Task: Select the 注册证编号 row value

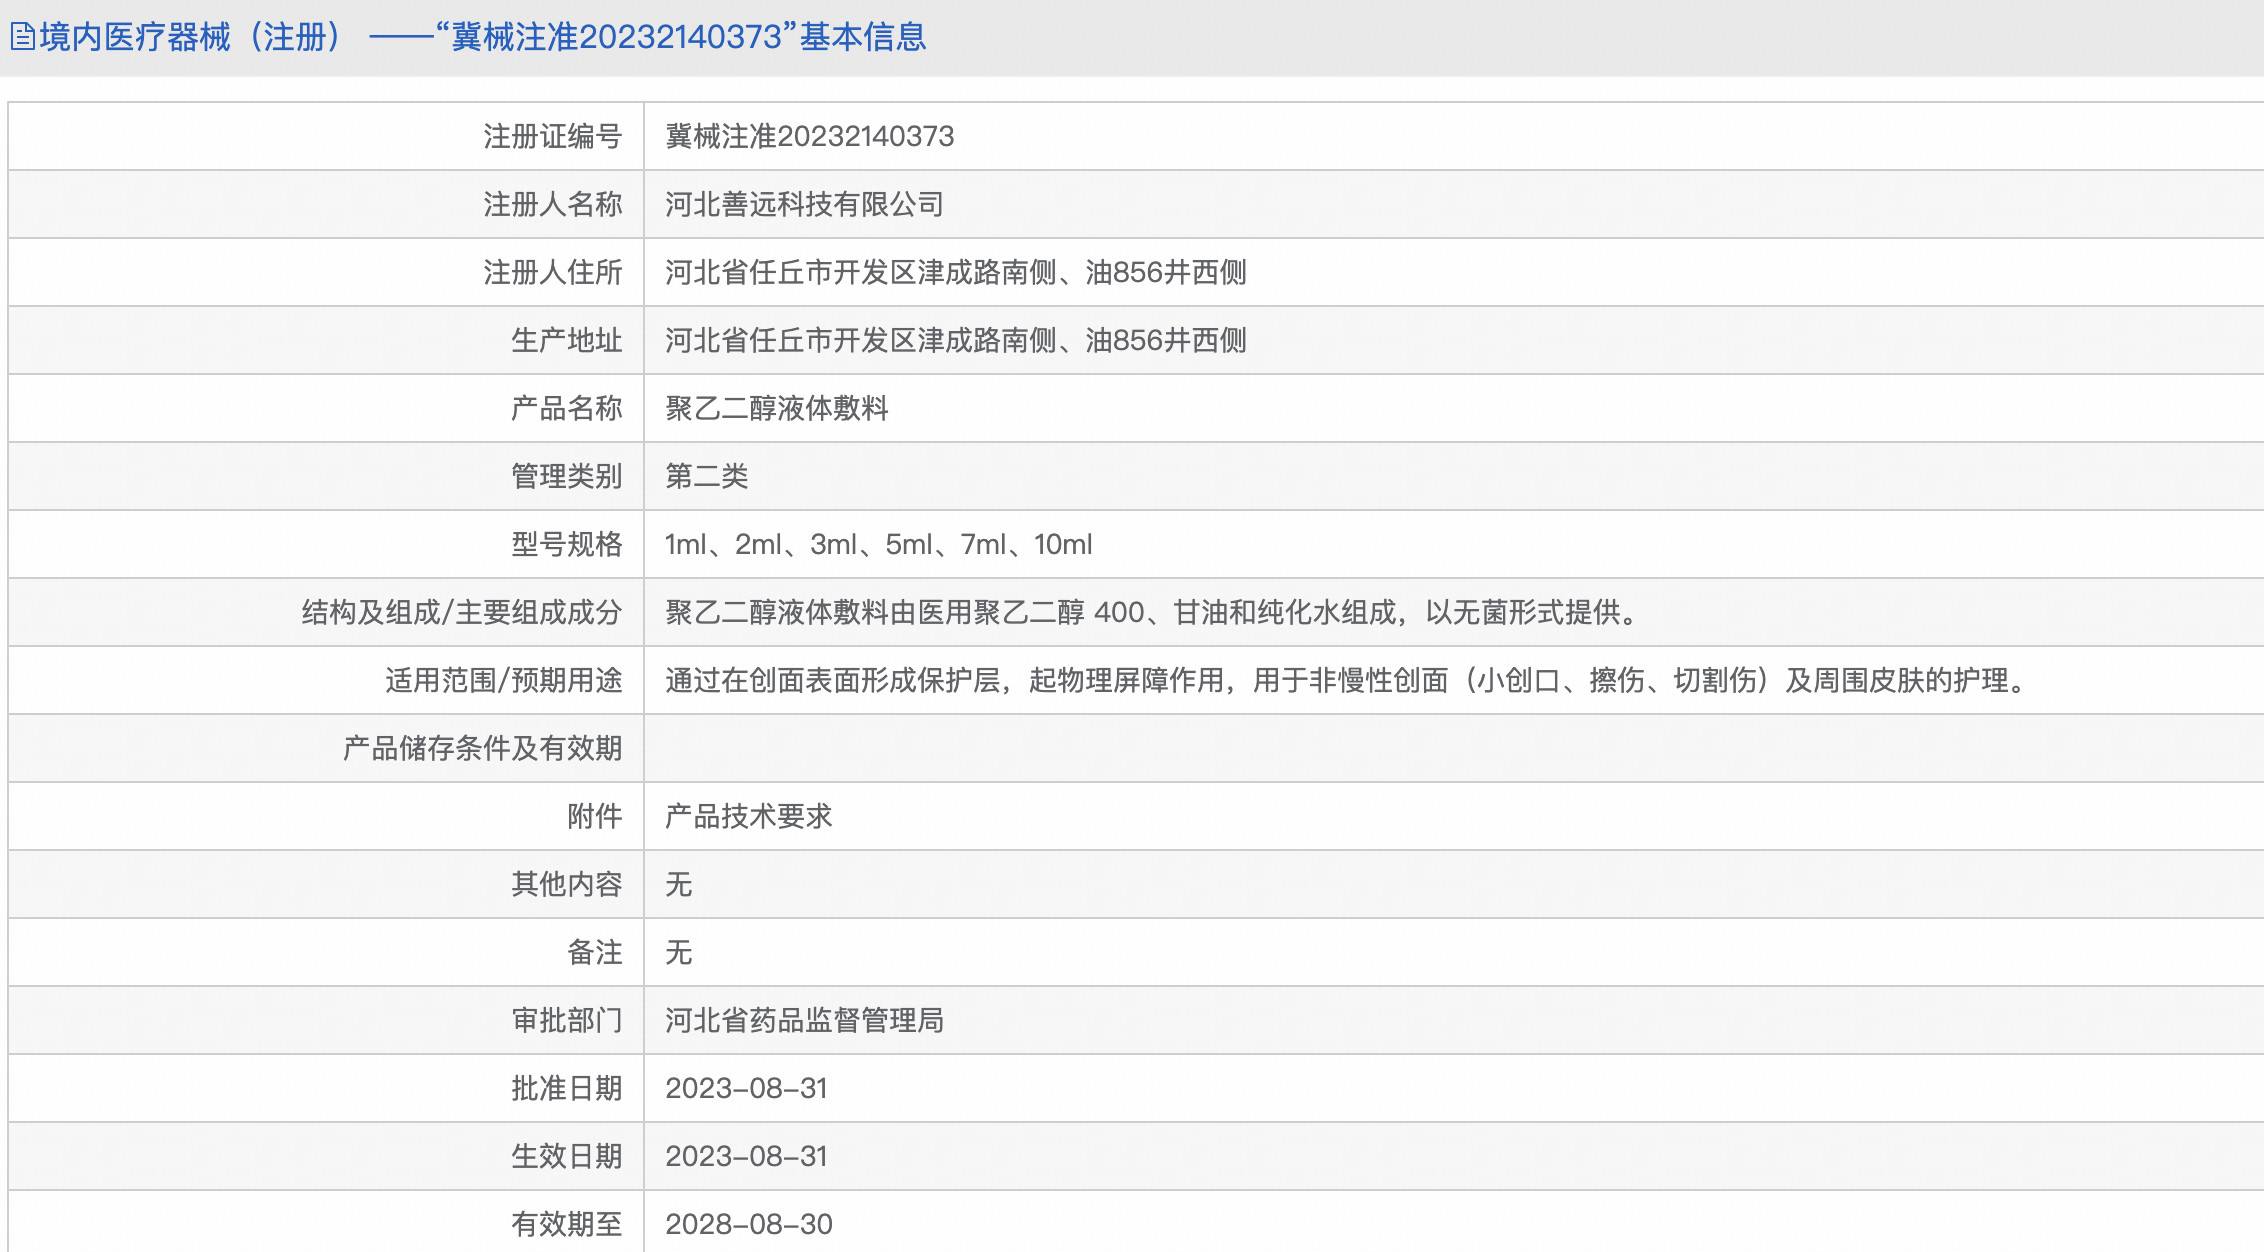Action: pyautogui.click(x=810, y=137)
